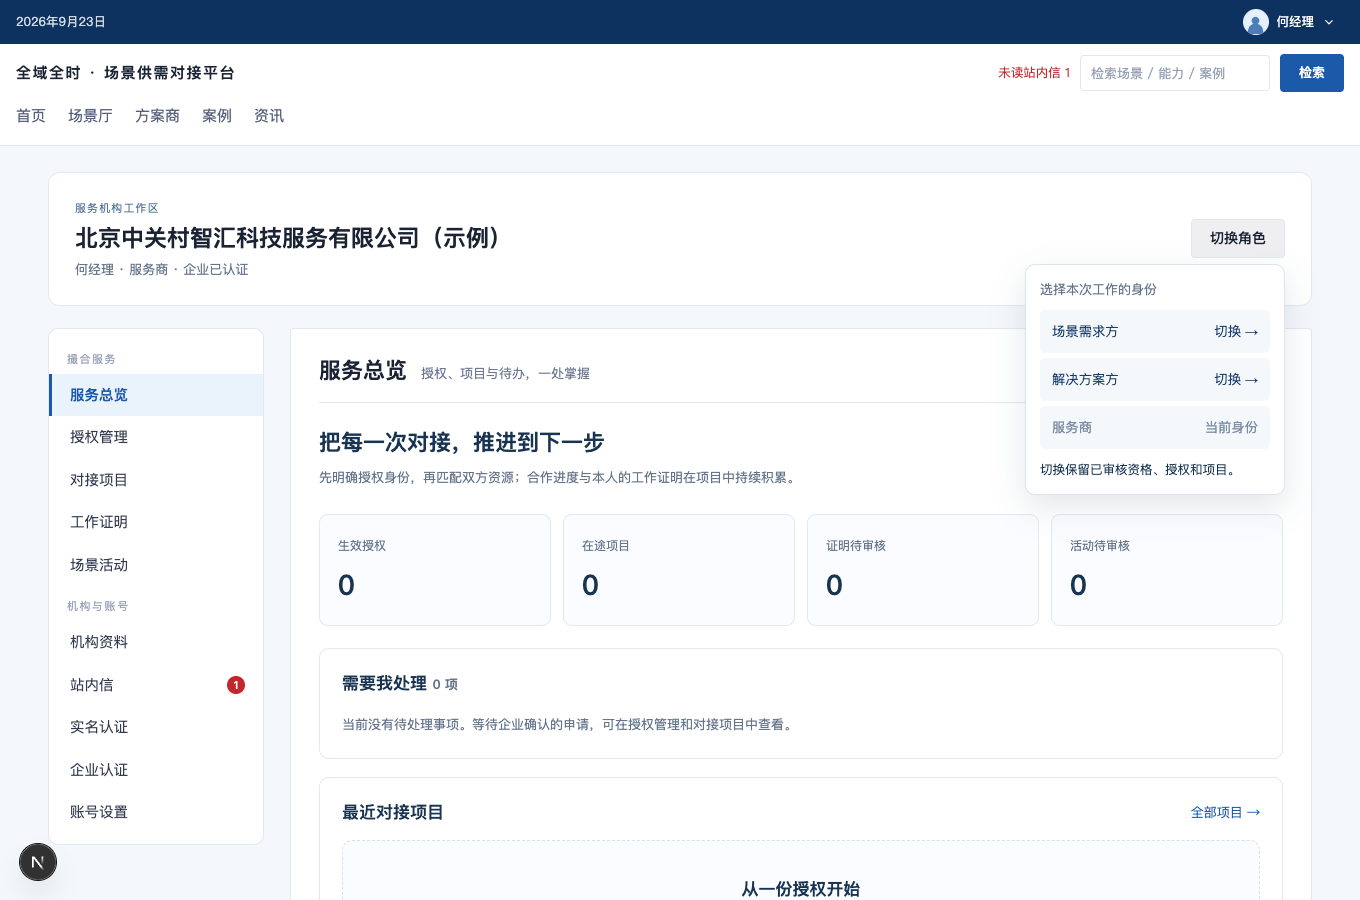Open 未读站内信 1 notification link
Screen dimensions: 1360x900
click(x=1034, y=73)
